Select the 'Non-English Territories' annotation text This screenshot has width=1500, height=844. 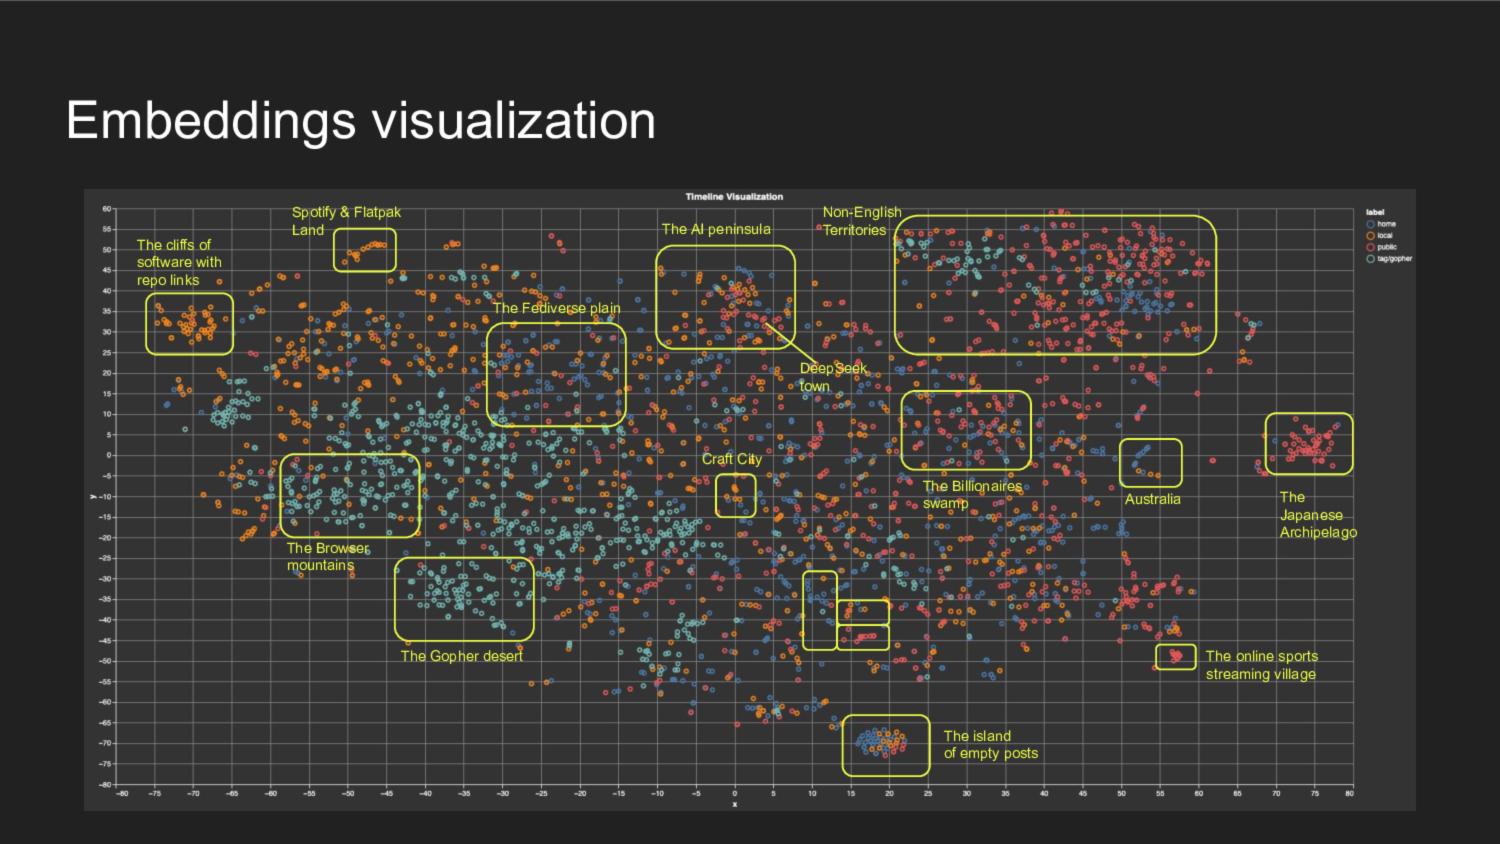point(861,221)
